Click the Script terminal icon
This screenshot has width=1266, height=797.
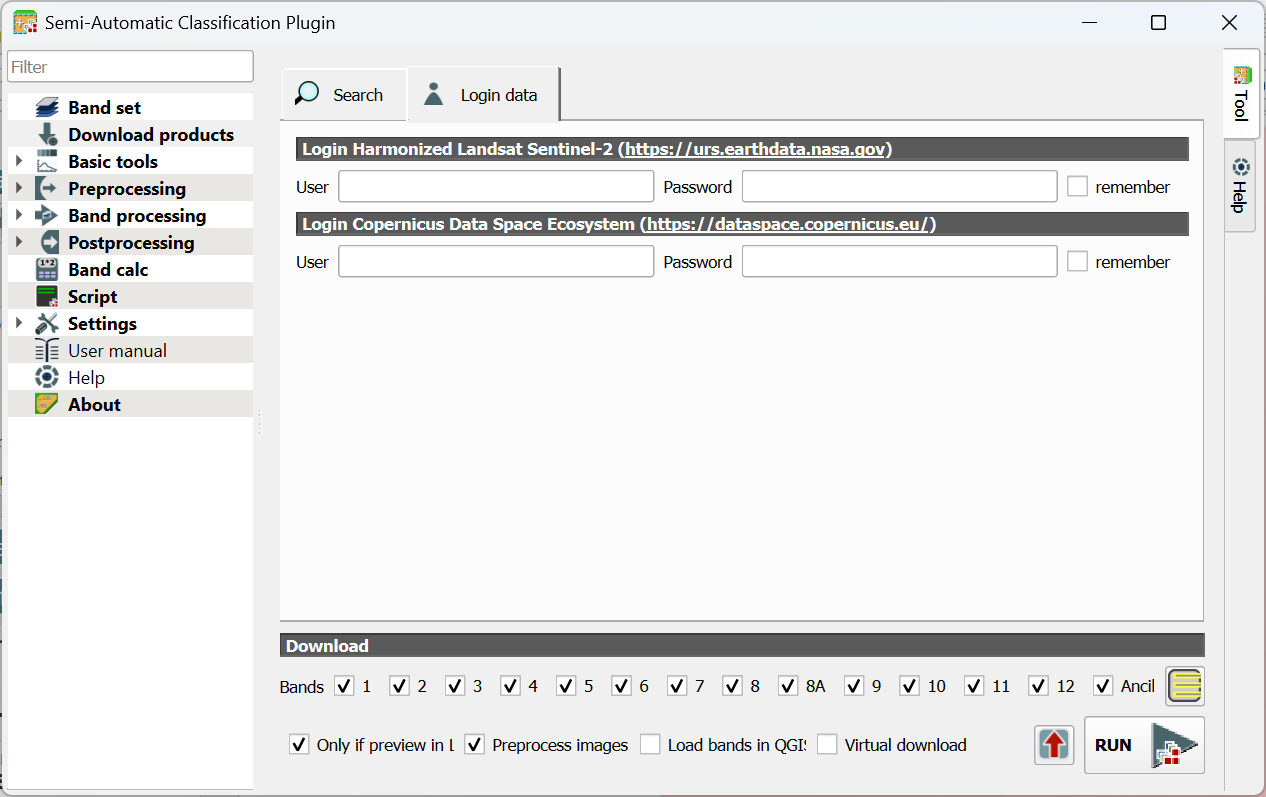(x=47, y=296)
